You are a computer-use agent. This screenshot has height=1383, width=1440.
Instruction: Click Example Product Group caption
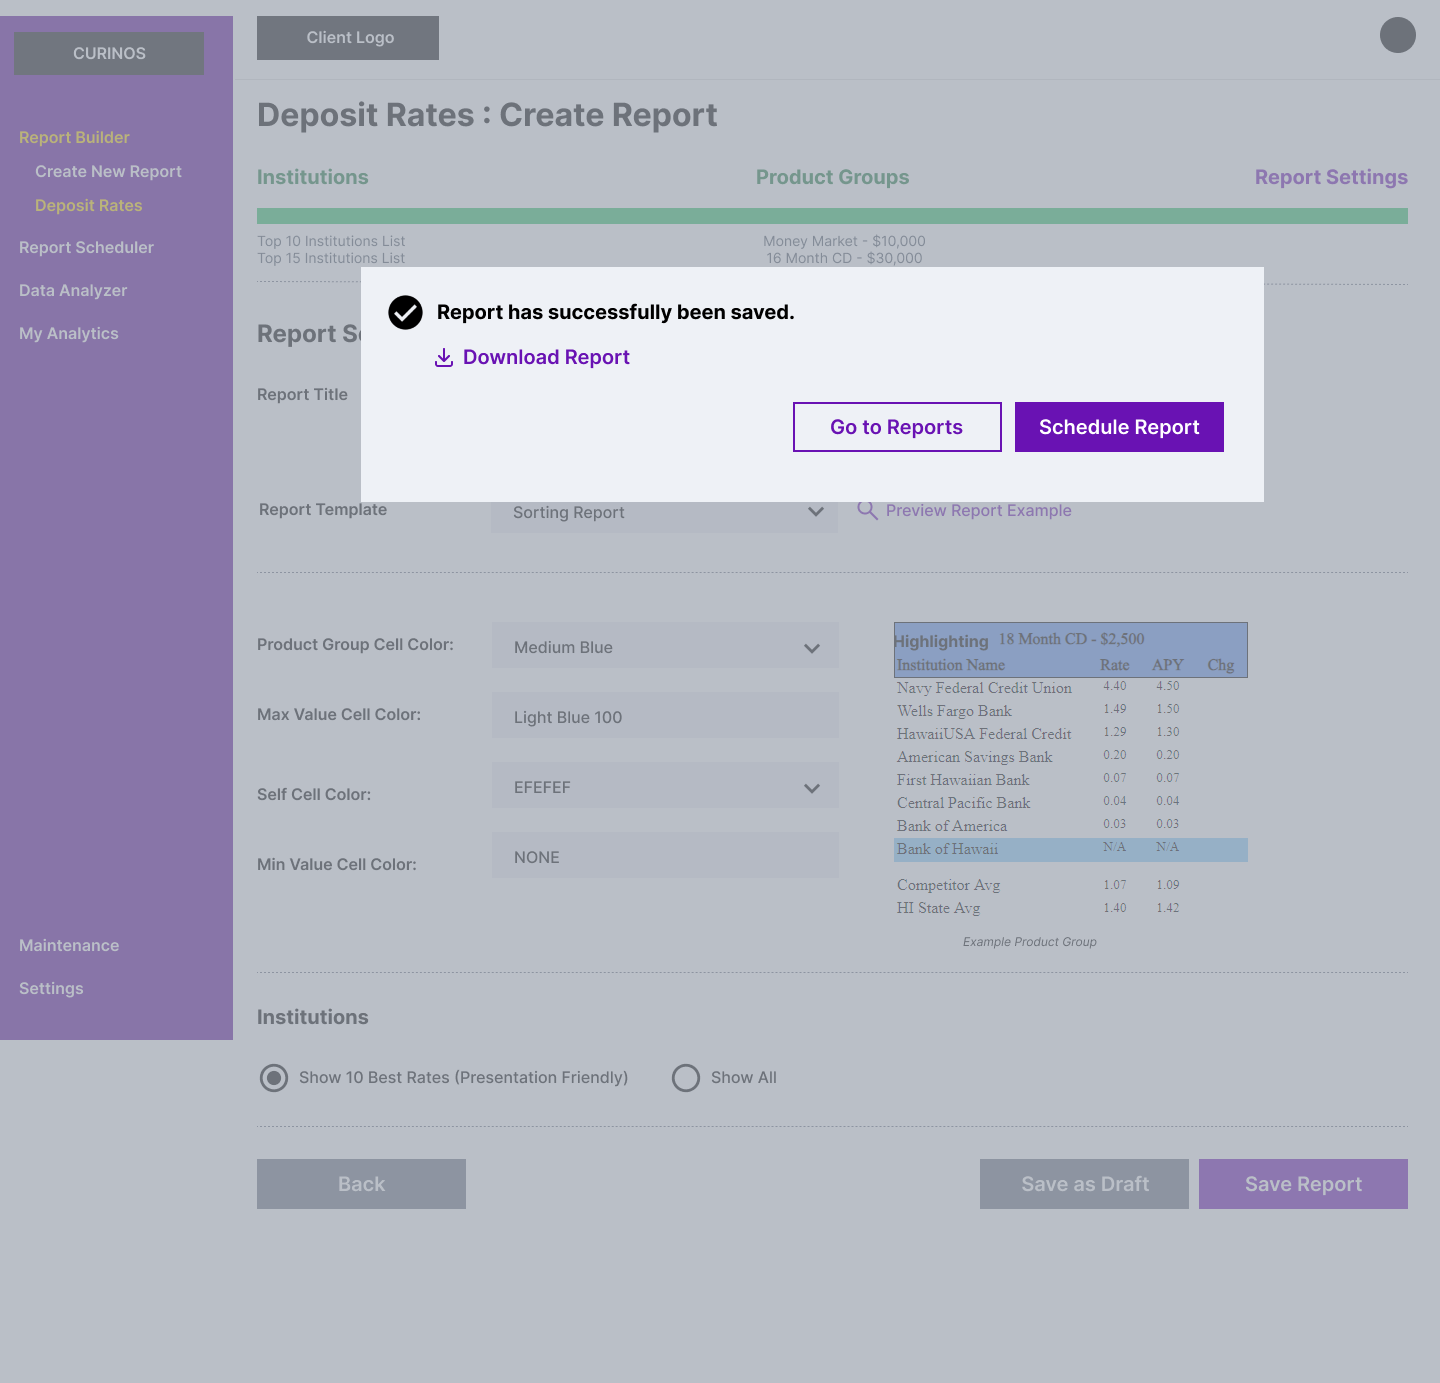pos(1029,942)
